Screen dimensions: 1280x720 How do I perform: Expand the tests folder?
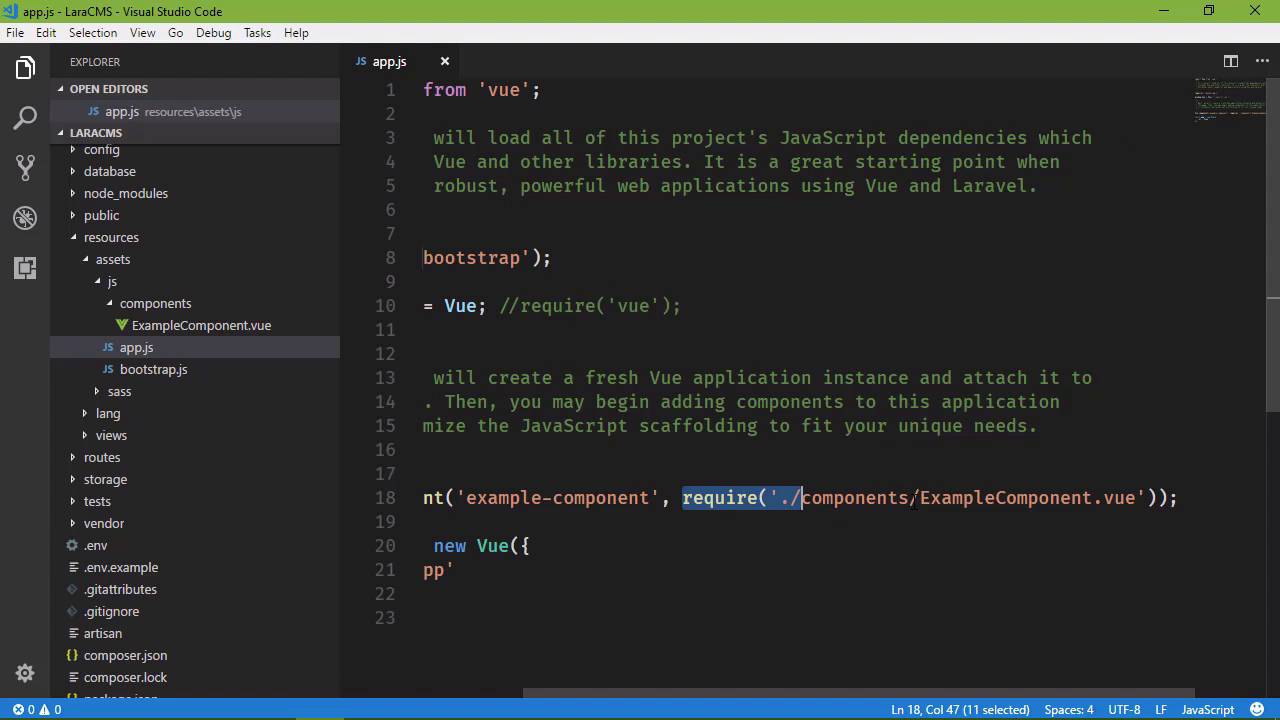pos(195,501)
